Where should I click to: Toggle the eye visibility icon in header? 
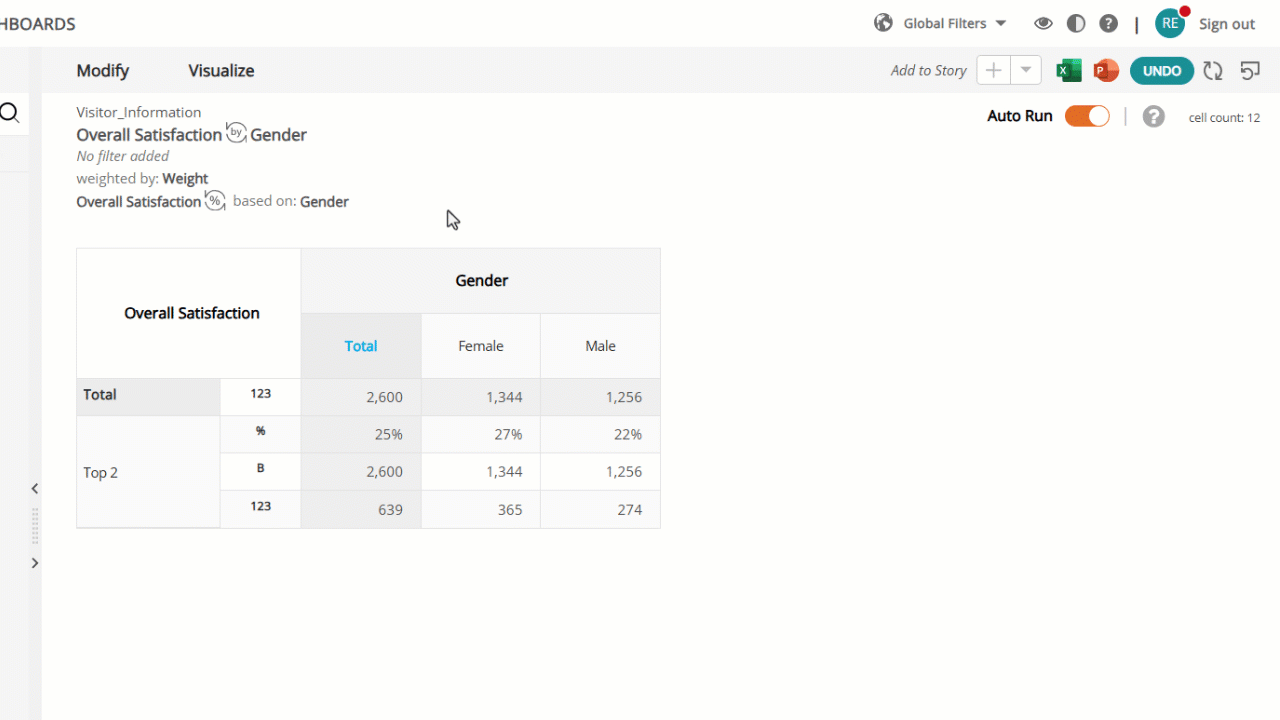[1043, 24]
